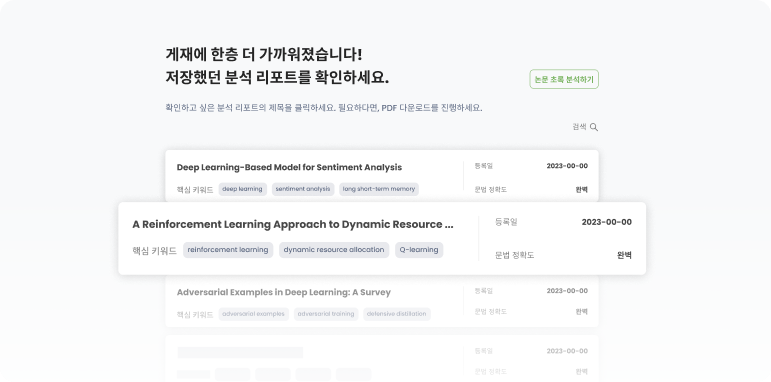Open Adversarial Examples in Deep Learning: A Survey
The width and height of the screenshot is (771, 382).
[284, 292]
